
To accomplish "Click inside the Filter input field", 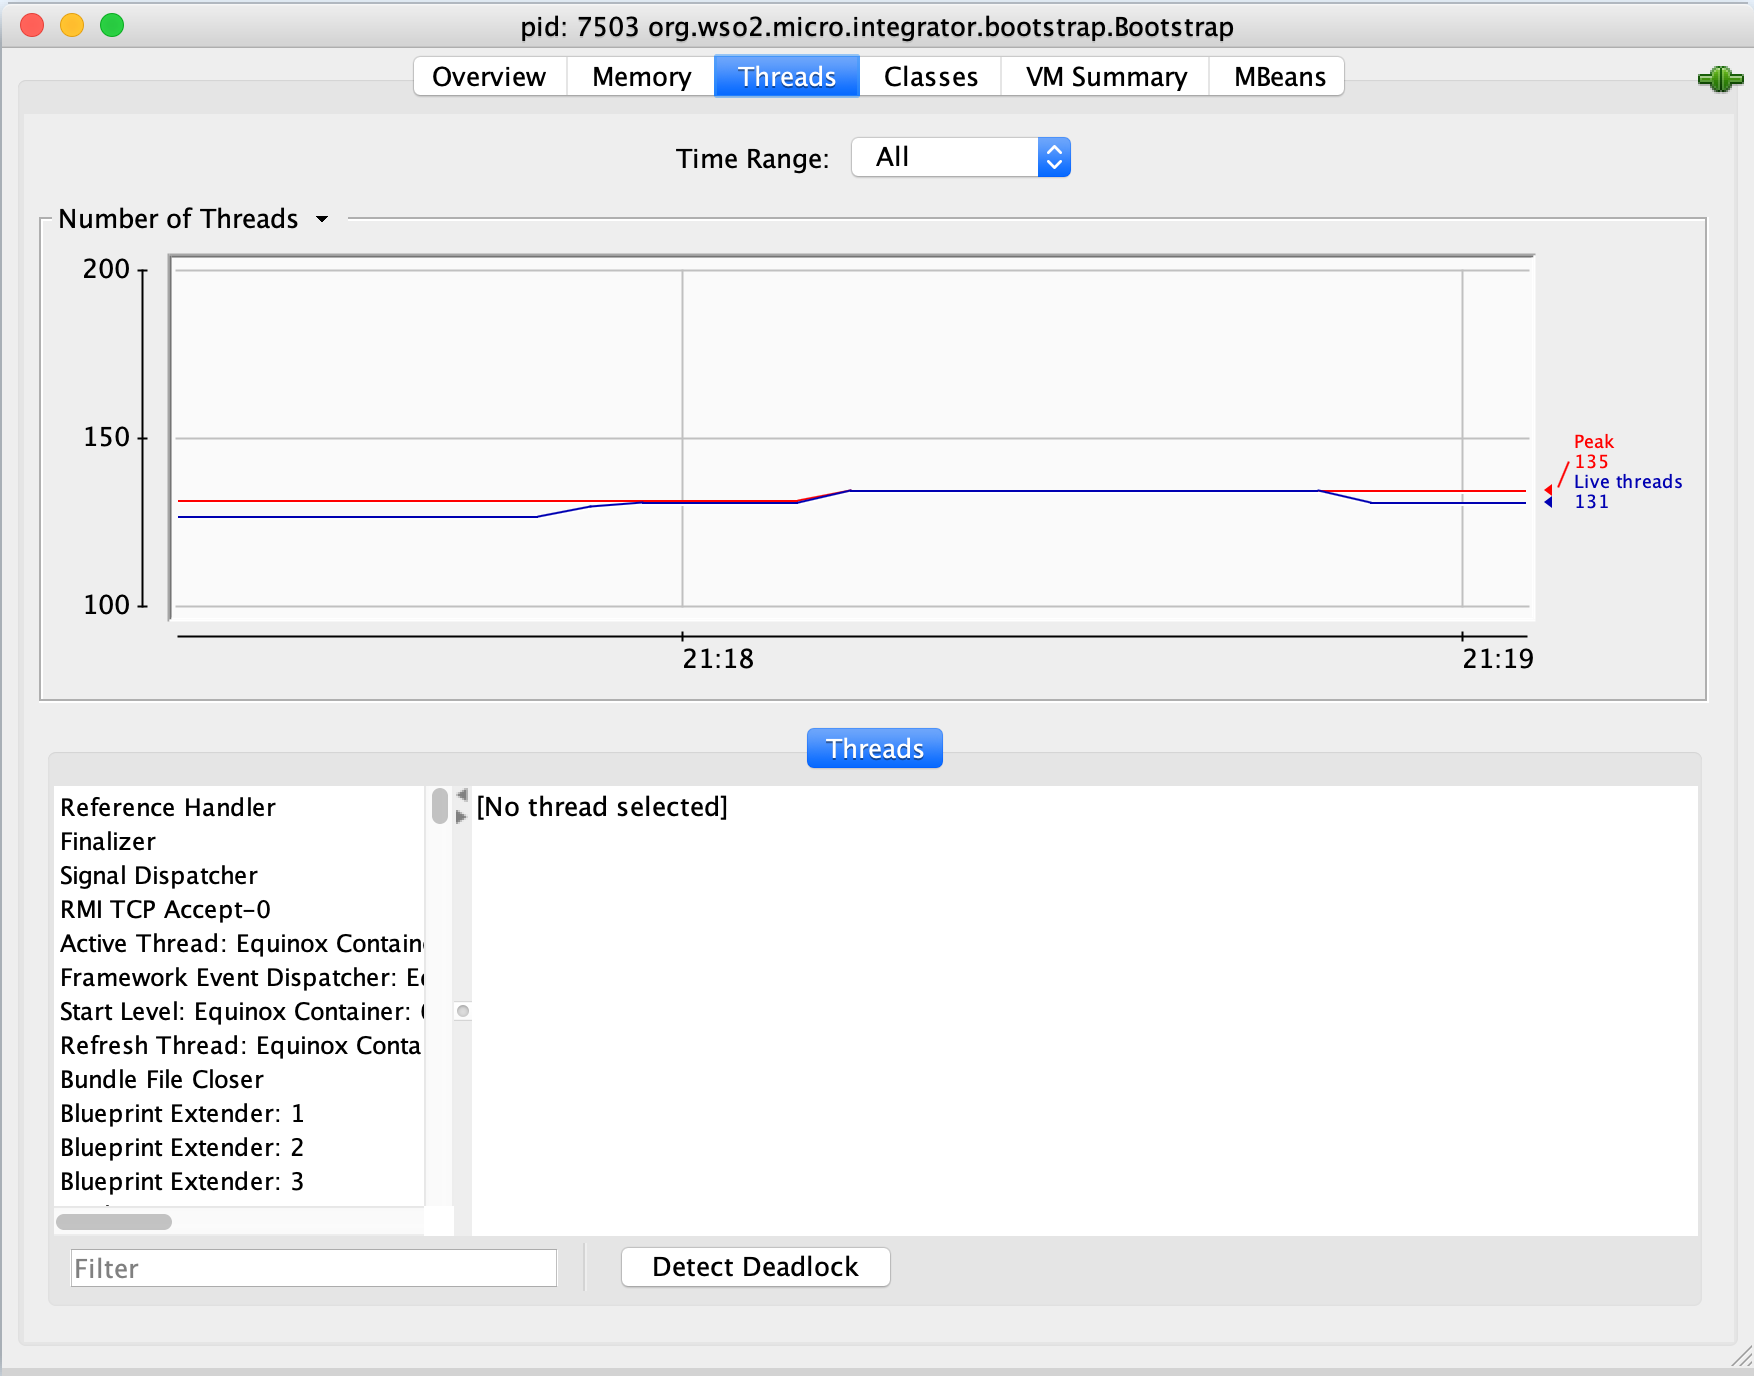I will coord(311,1268).
